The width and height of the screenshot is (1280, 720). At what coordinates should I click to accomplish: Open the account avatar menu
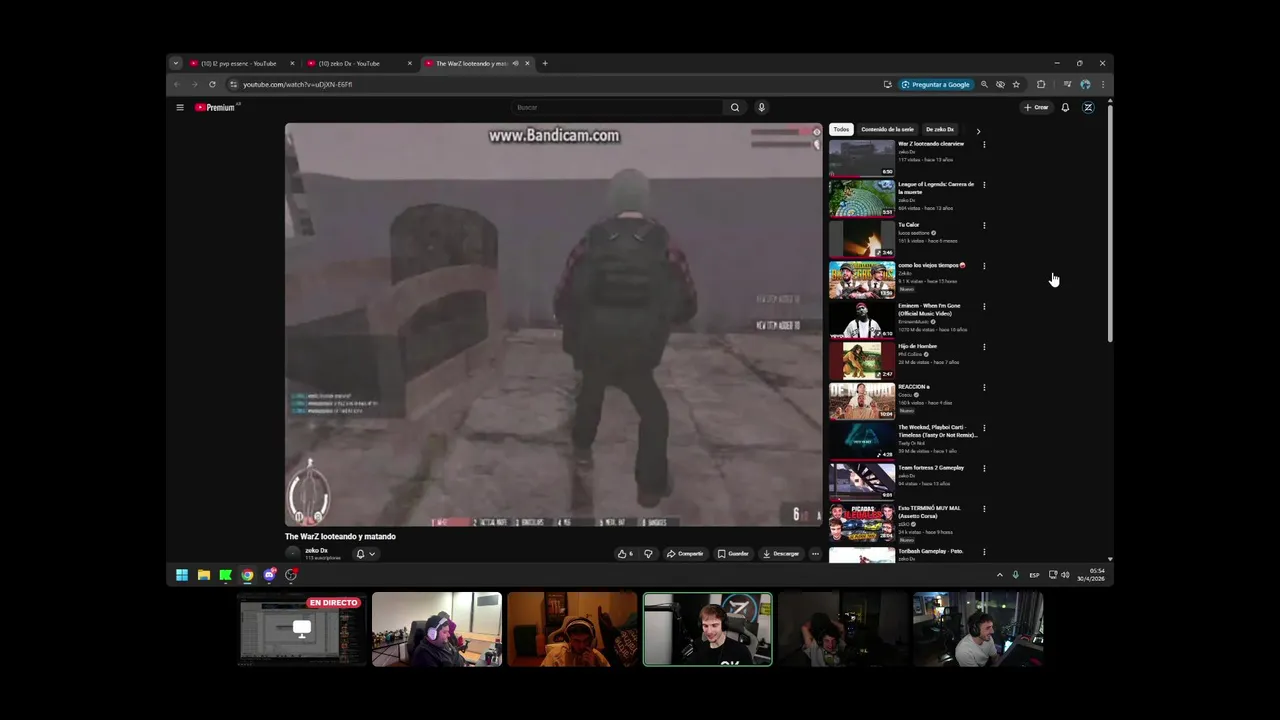[x=1088, y=107]
